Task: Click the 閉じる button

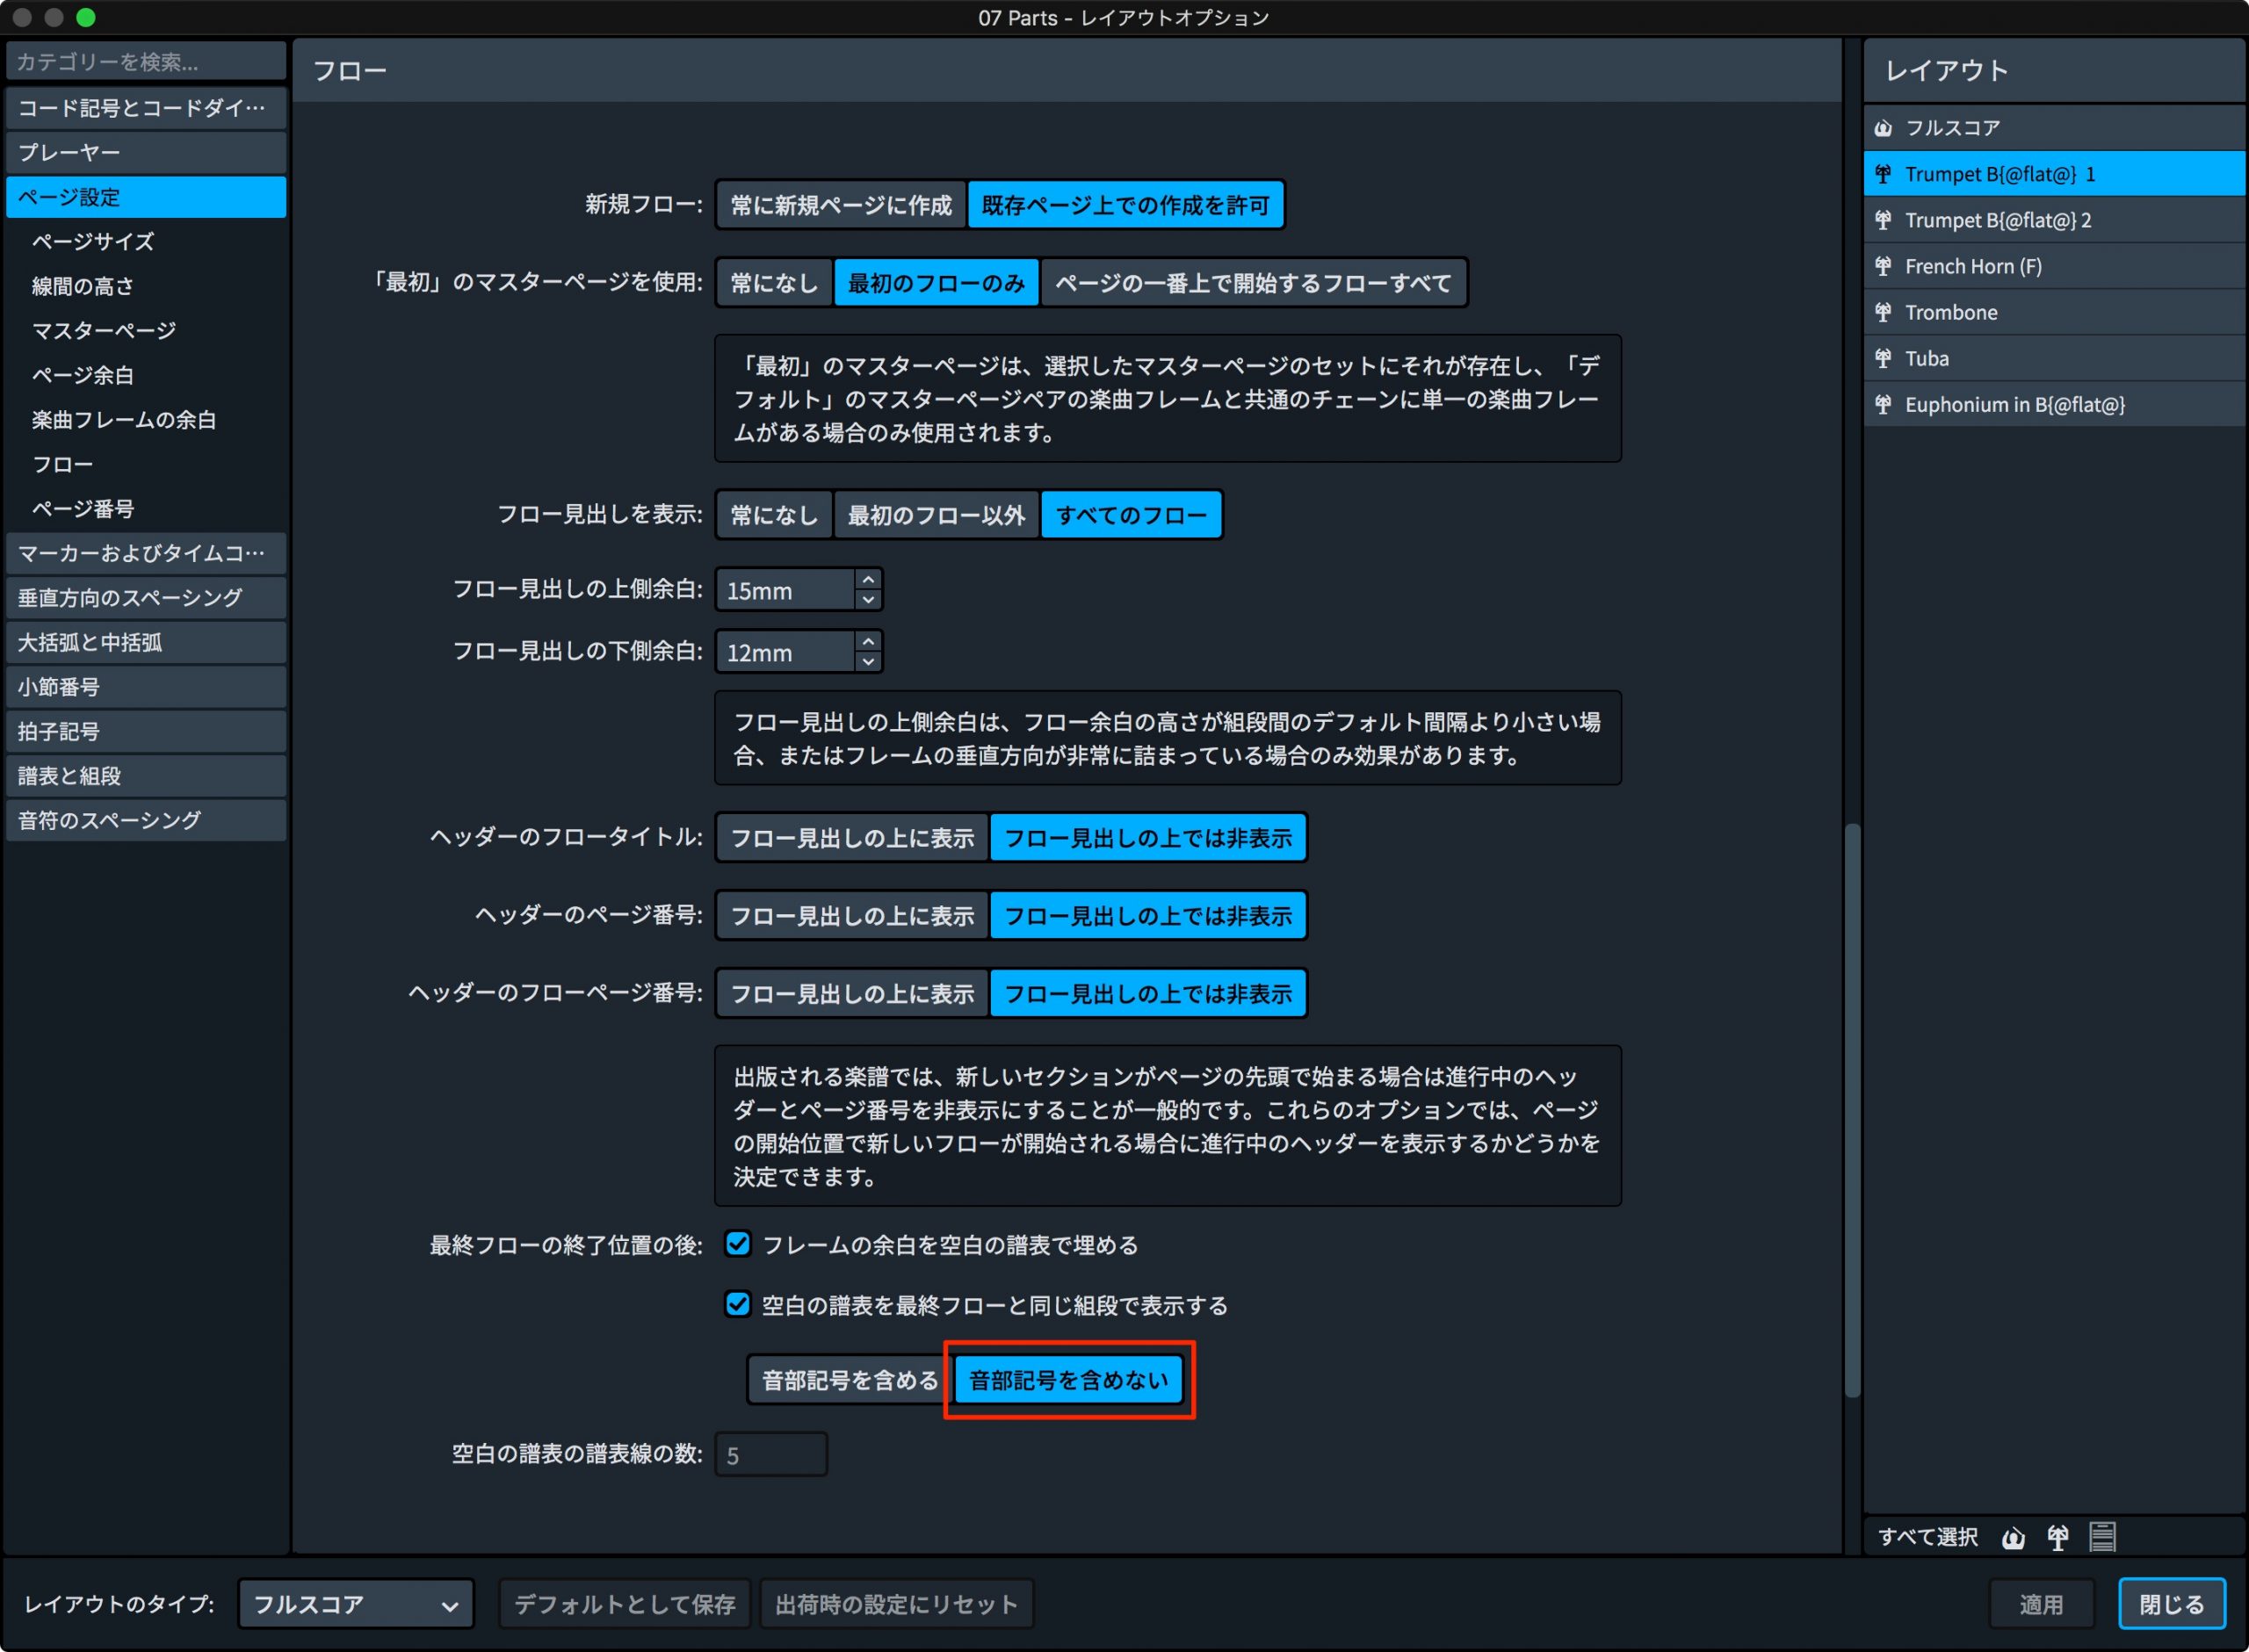Action: click(x=2171, y=1604)
